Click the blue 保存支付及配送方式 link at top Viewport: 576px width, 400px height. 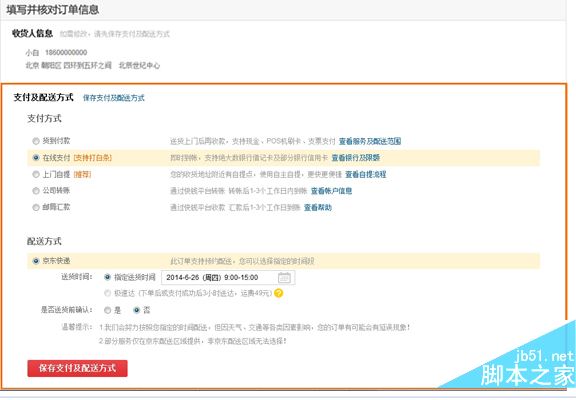pos(114,98)
